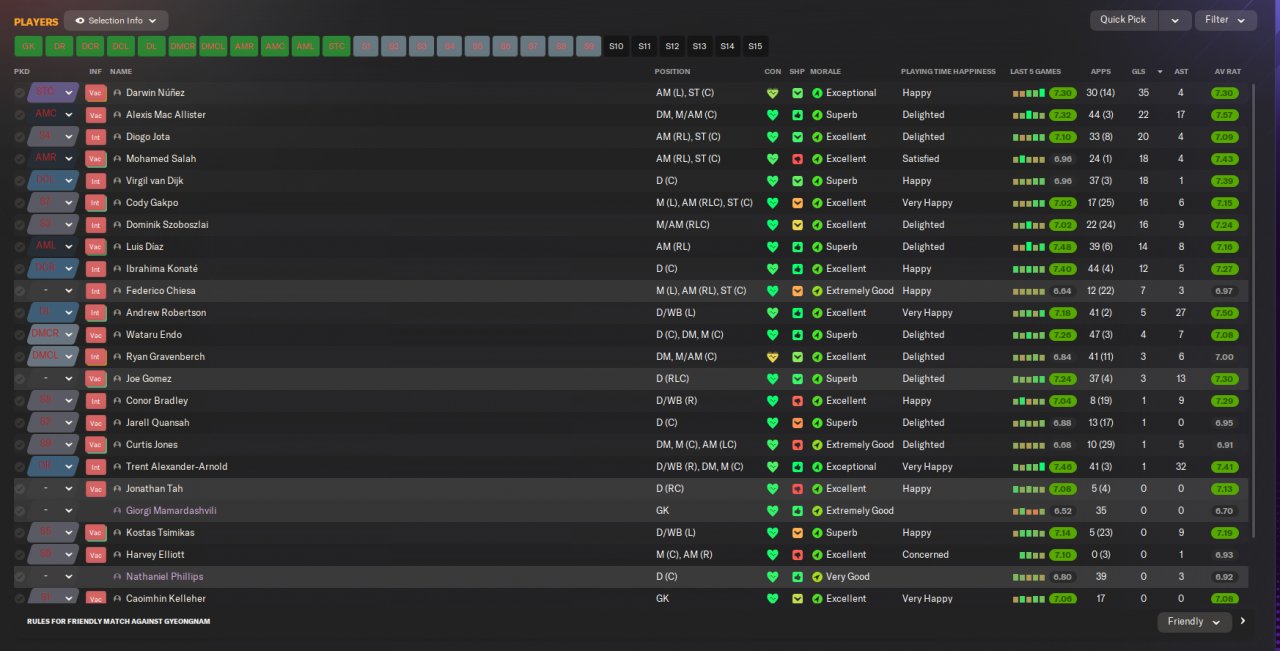Sort by the AV RAT column header
The width and height of the screenshot is (1280, 651).
[1227, 72]
